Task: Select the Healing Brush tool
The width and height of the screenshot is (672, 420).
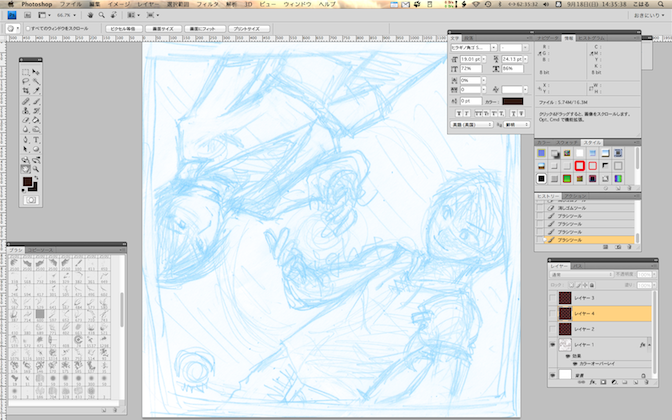Action: [26, 102]
